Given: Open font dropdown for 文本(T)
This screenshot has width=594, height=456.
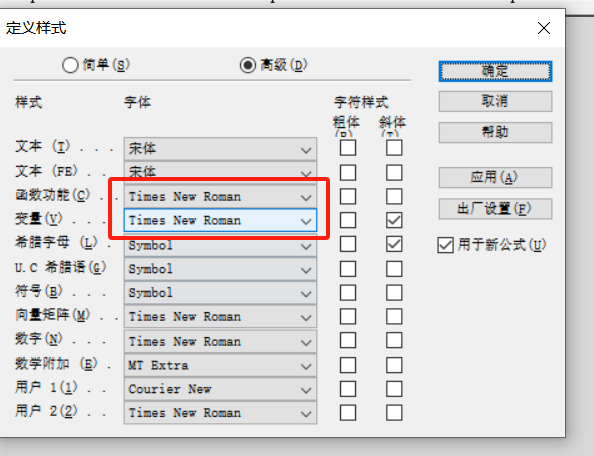Looking at the screenshot, I should click(220, 148).
